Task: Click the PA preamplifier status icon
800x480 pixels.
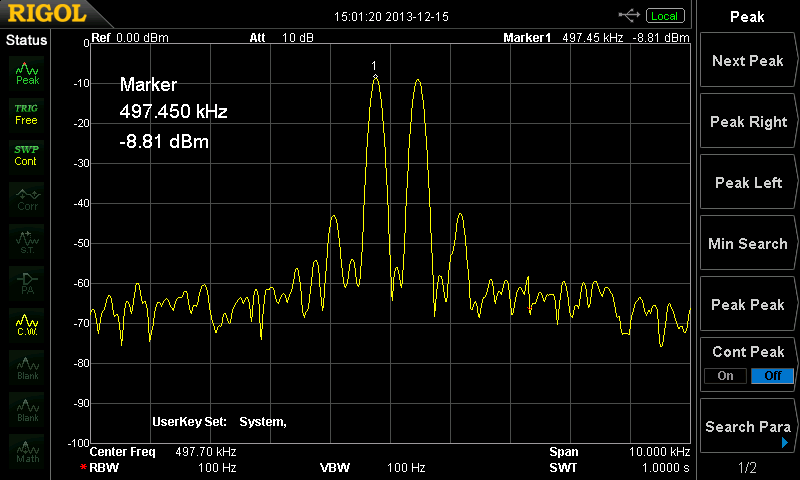Action: pos(27,282)
